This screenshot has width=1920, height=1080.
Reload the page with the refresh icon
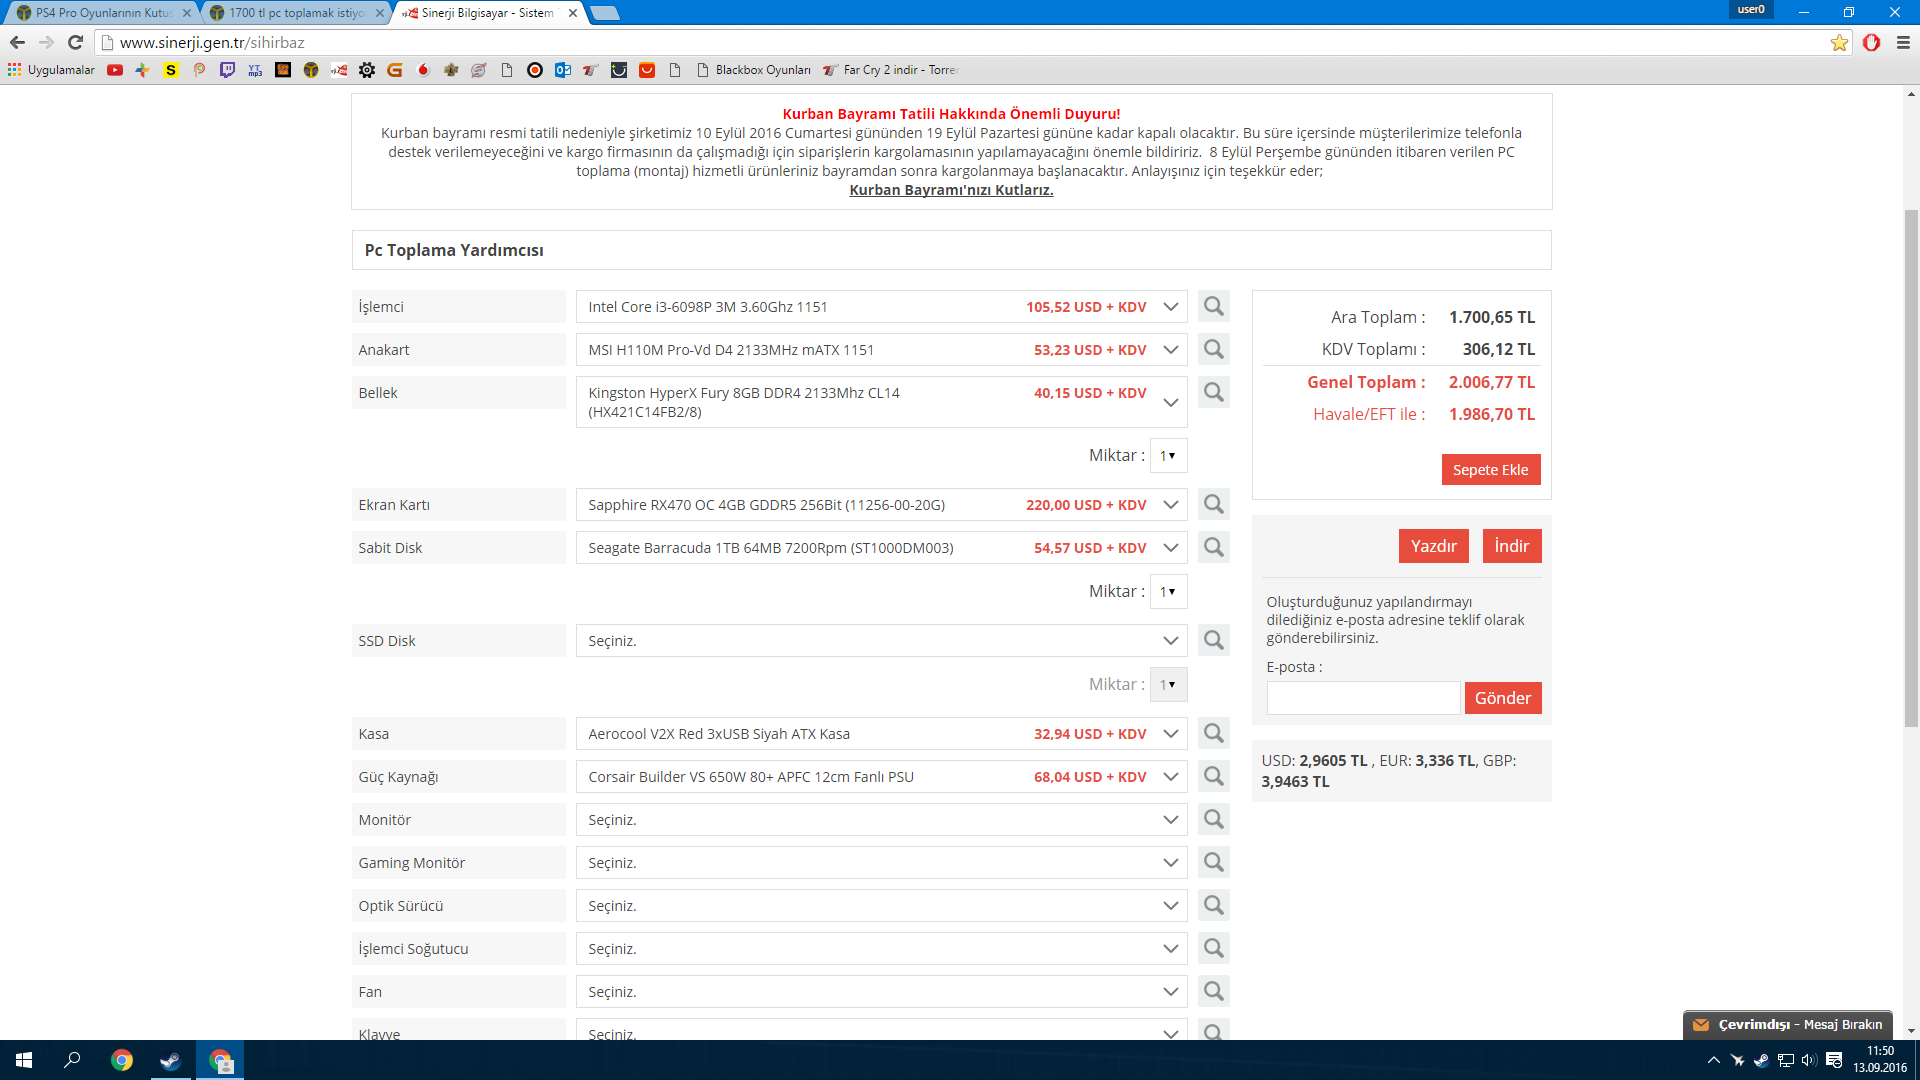coord(75,42)
